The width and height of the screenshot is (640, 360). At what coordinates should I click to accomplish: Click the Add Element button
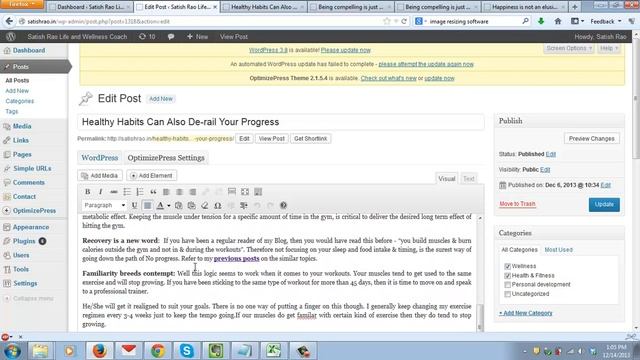[x=151, y=176]
